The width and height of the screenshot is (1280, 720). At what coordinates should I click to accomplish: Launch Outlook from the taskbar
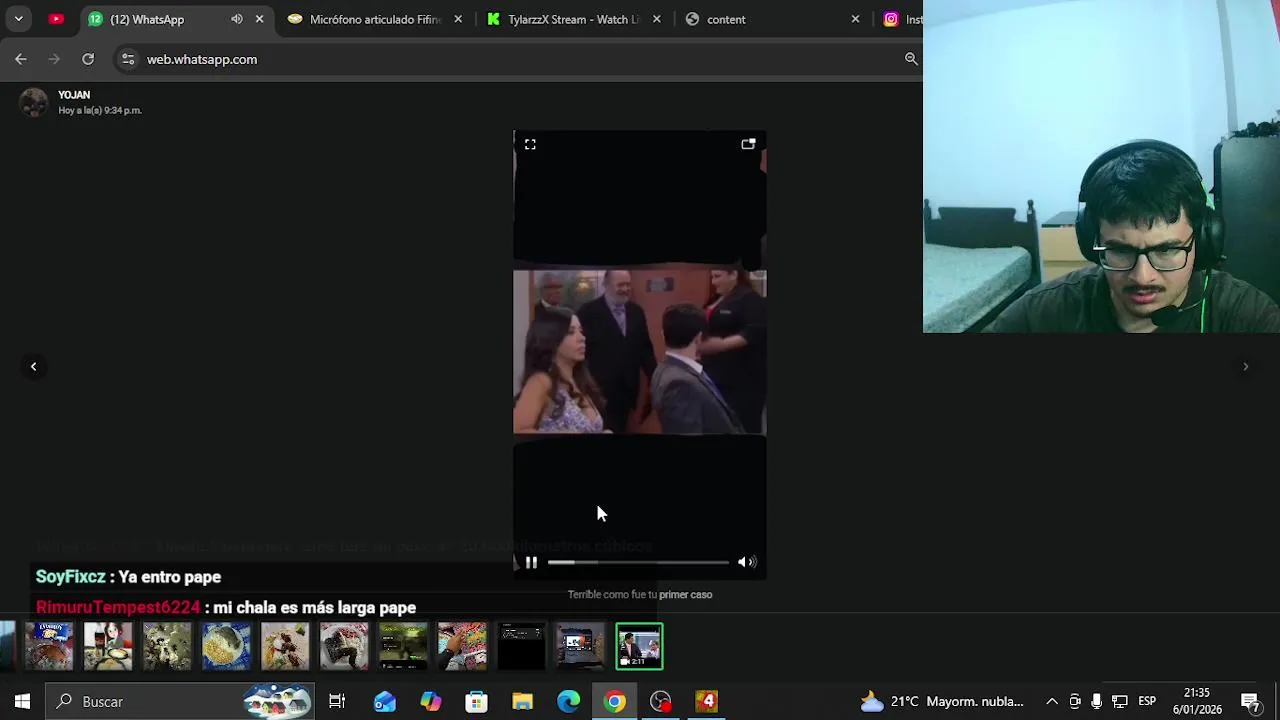(x=385, y=701)
